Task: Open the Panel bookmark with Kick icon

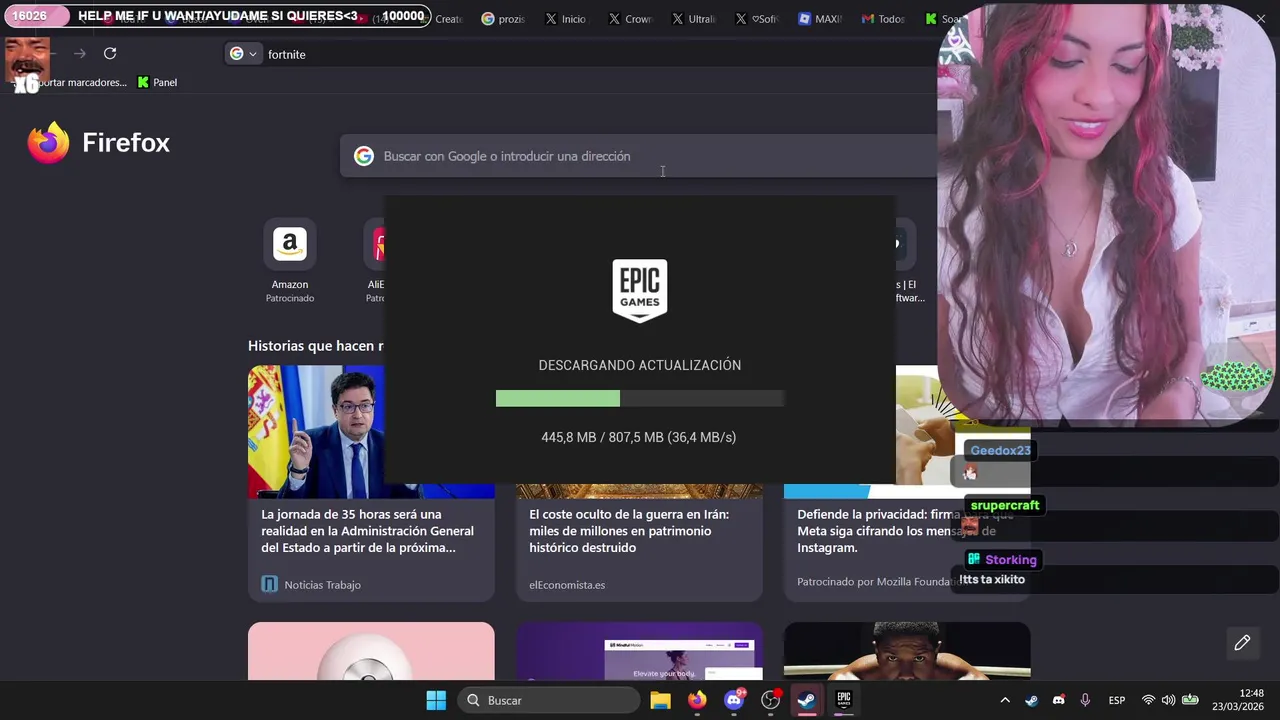Action: click(157, 82)
